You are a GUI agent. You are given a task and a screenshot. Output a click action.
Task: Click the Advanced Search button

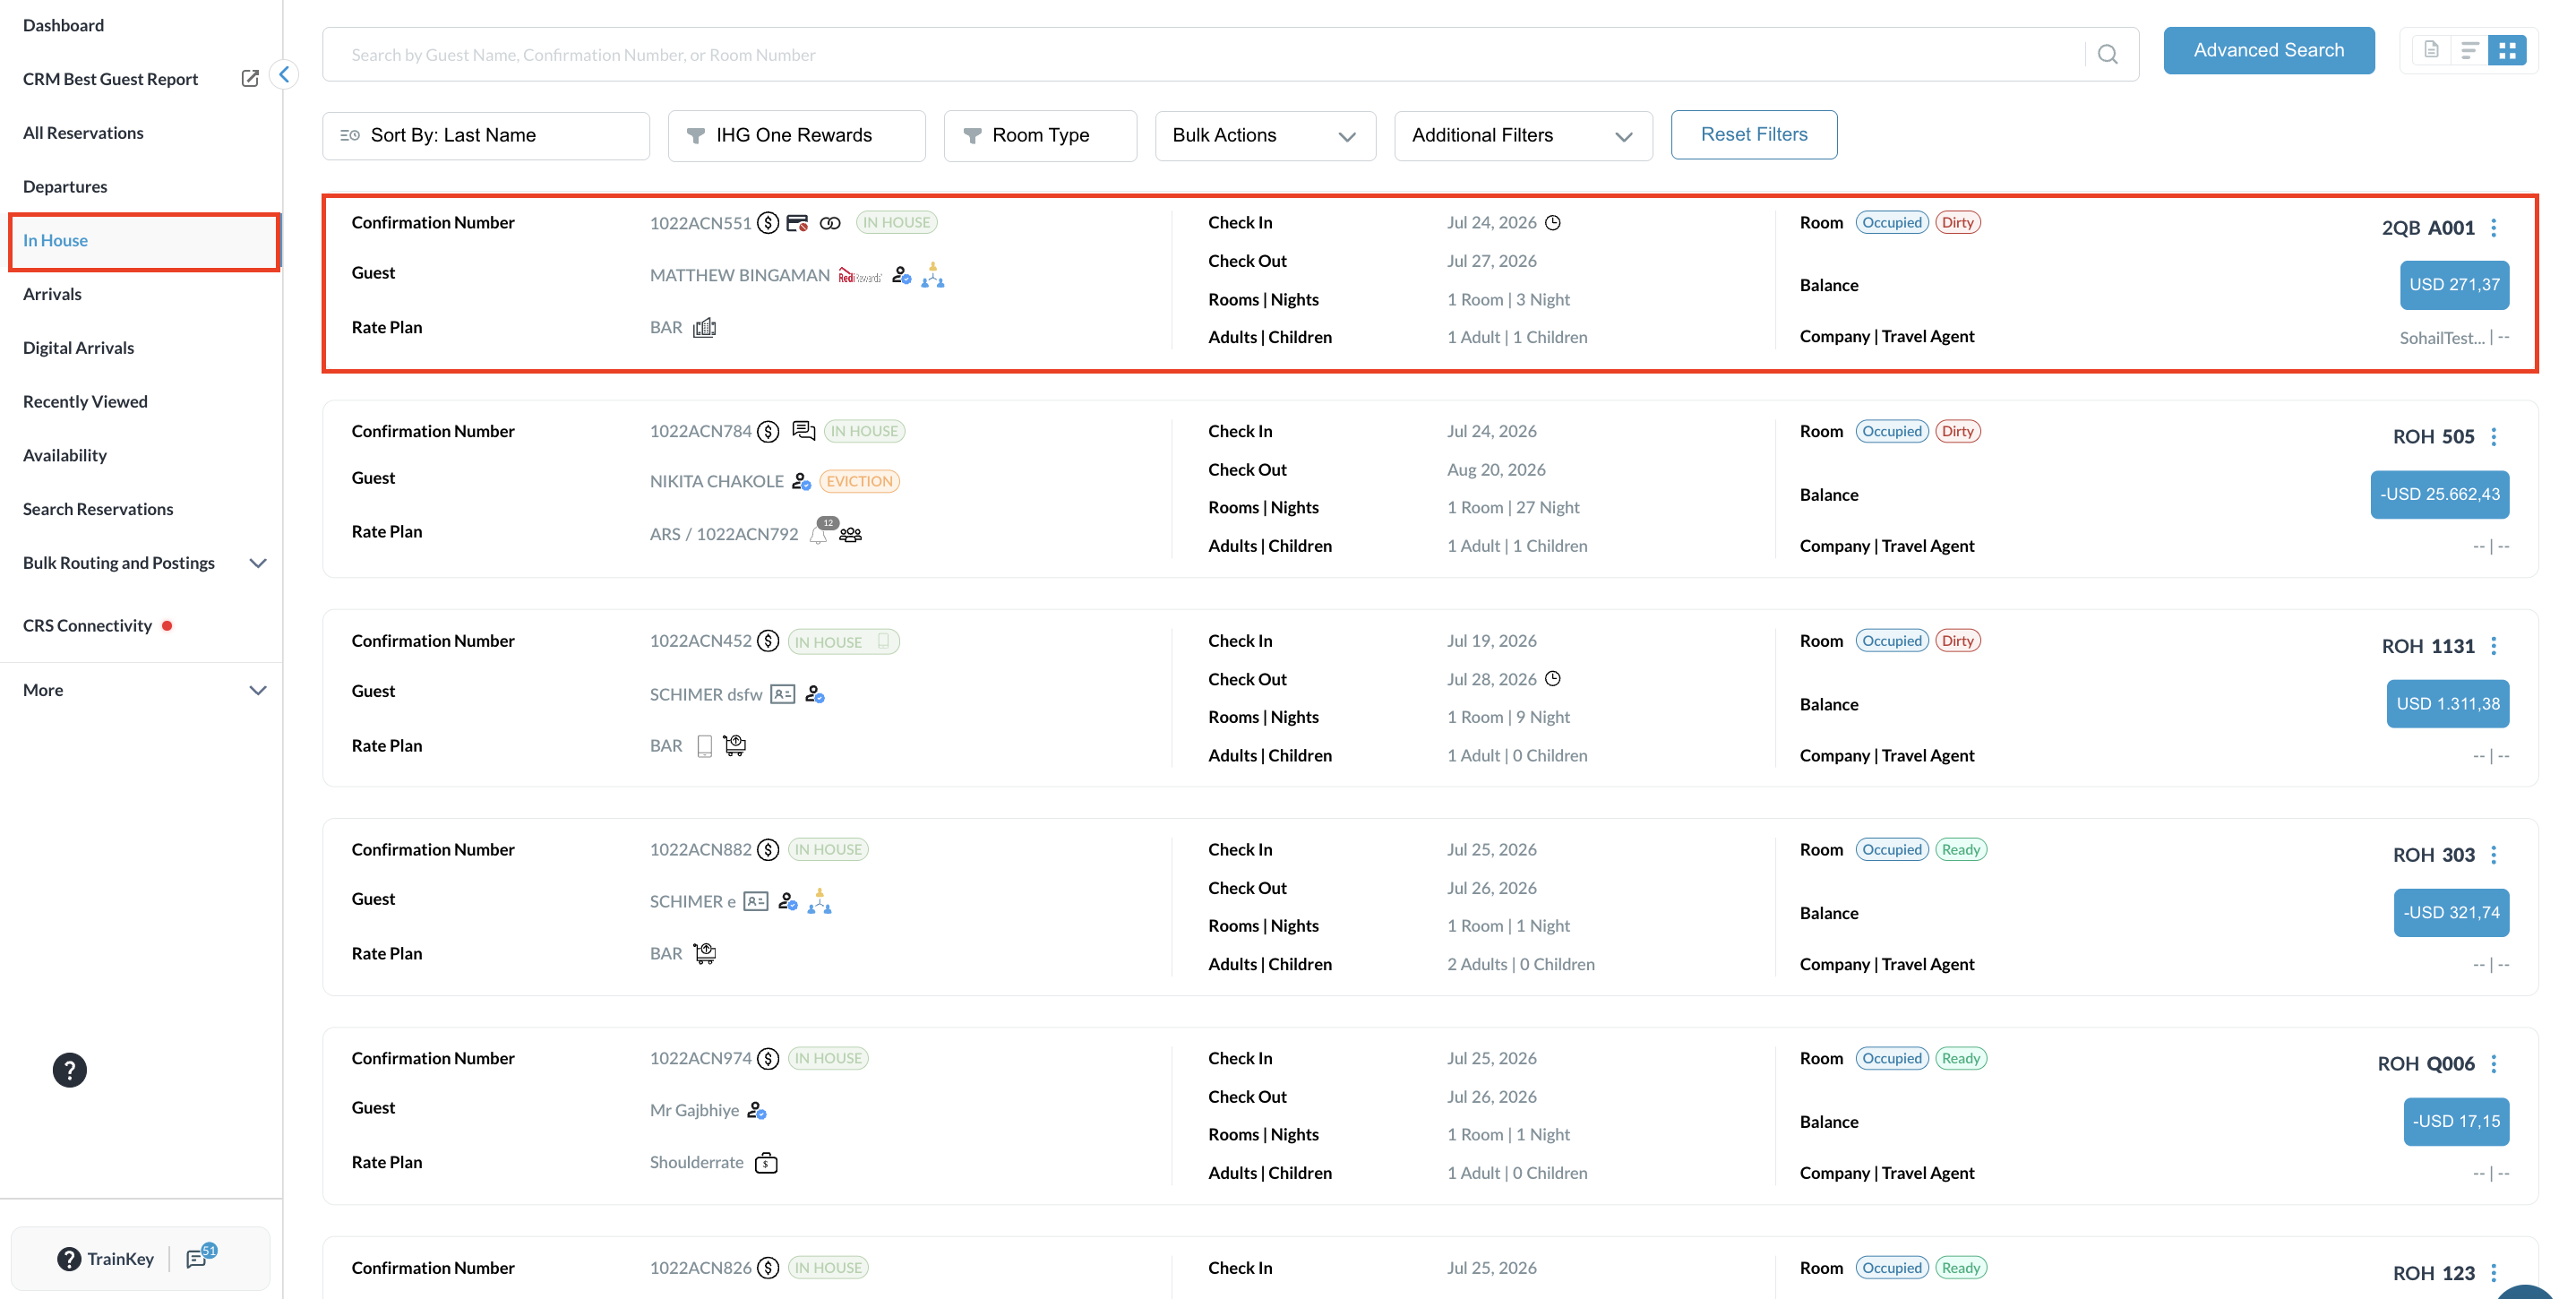pyautogui.click(x=2268, y=50)
